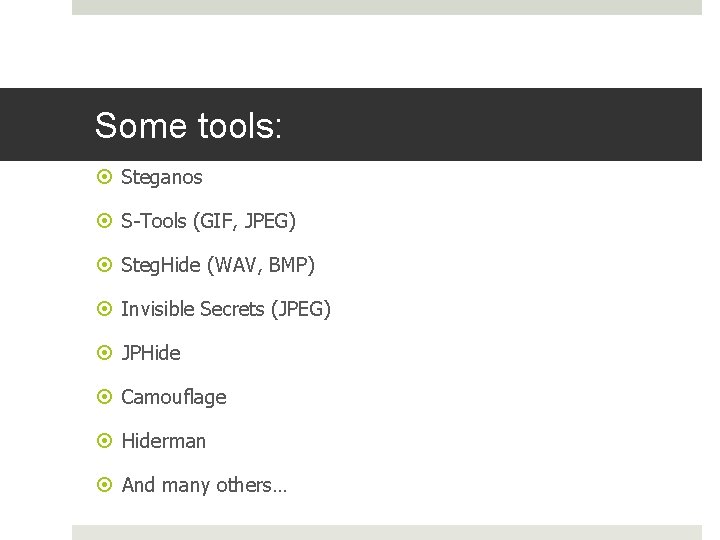Click 'Invisible Secrets (JPEG)' text

[x=226, y=309]
